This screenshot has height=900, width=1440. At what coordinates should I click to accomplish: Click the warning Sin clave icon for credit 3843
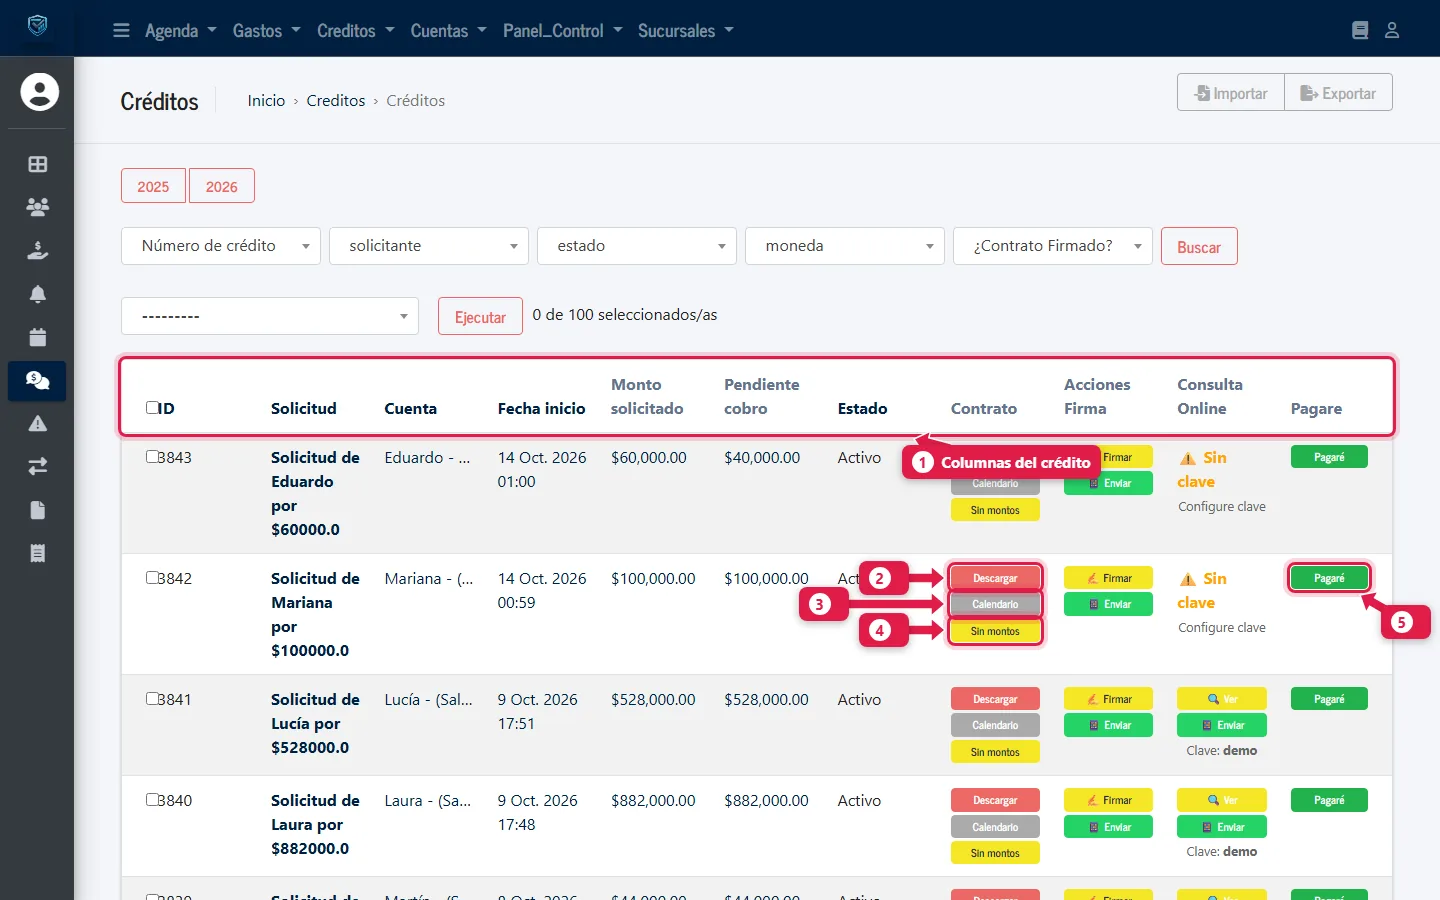tap(1188, 458)
